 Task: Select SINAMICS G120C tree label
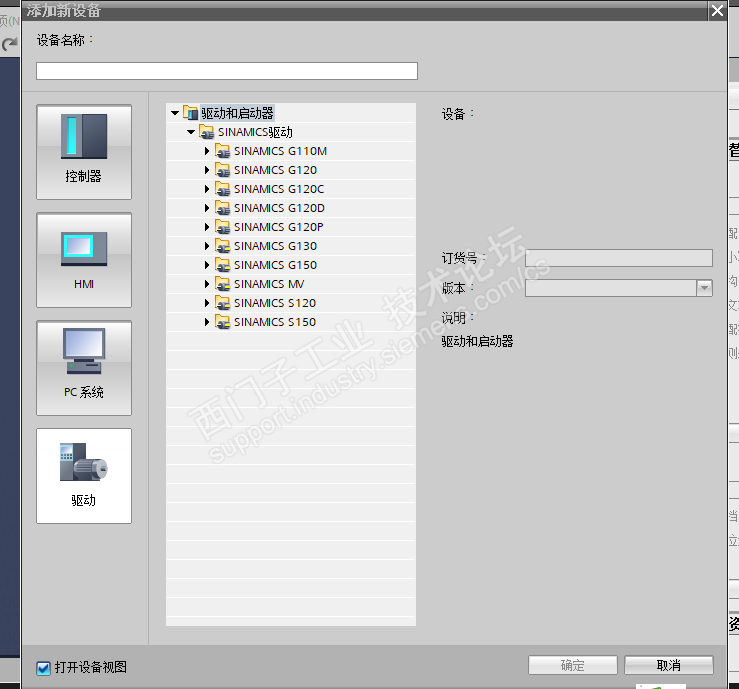click(x=279, y=189)
